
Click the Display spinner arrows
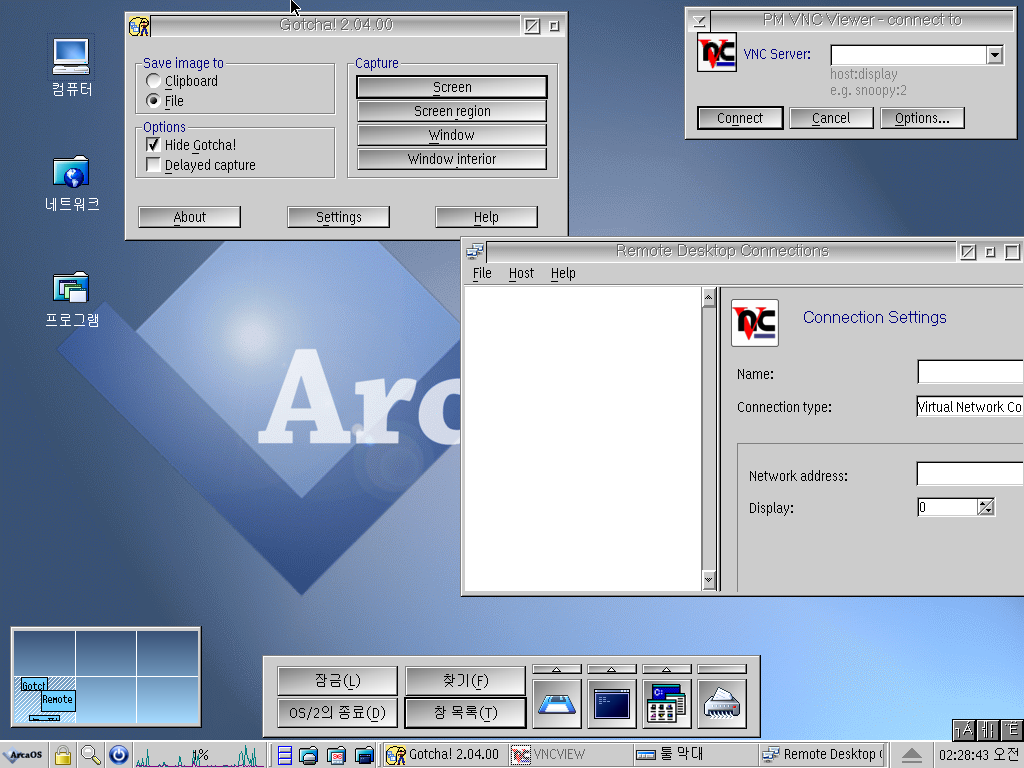point(986,507)
